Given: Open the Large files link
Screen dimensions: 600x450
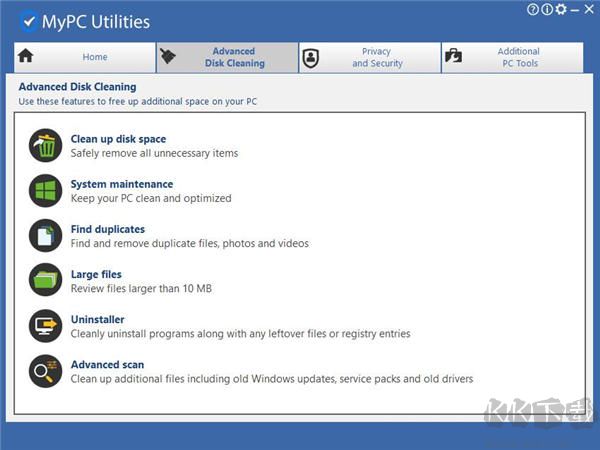Looking at the screenshot, I should (x=96, y=274).
